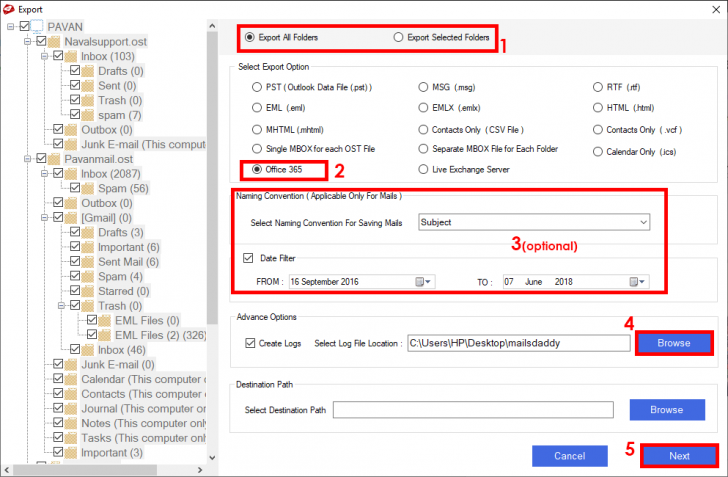Select Contacts Only CSV File option
The height and width of the screenshot is (477, 728).
coord(423,130)
